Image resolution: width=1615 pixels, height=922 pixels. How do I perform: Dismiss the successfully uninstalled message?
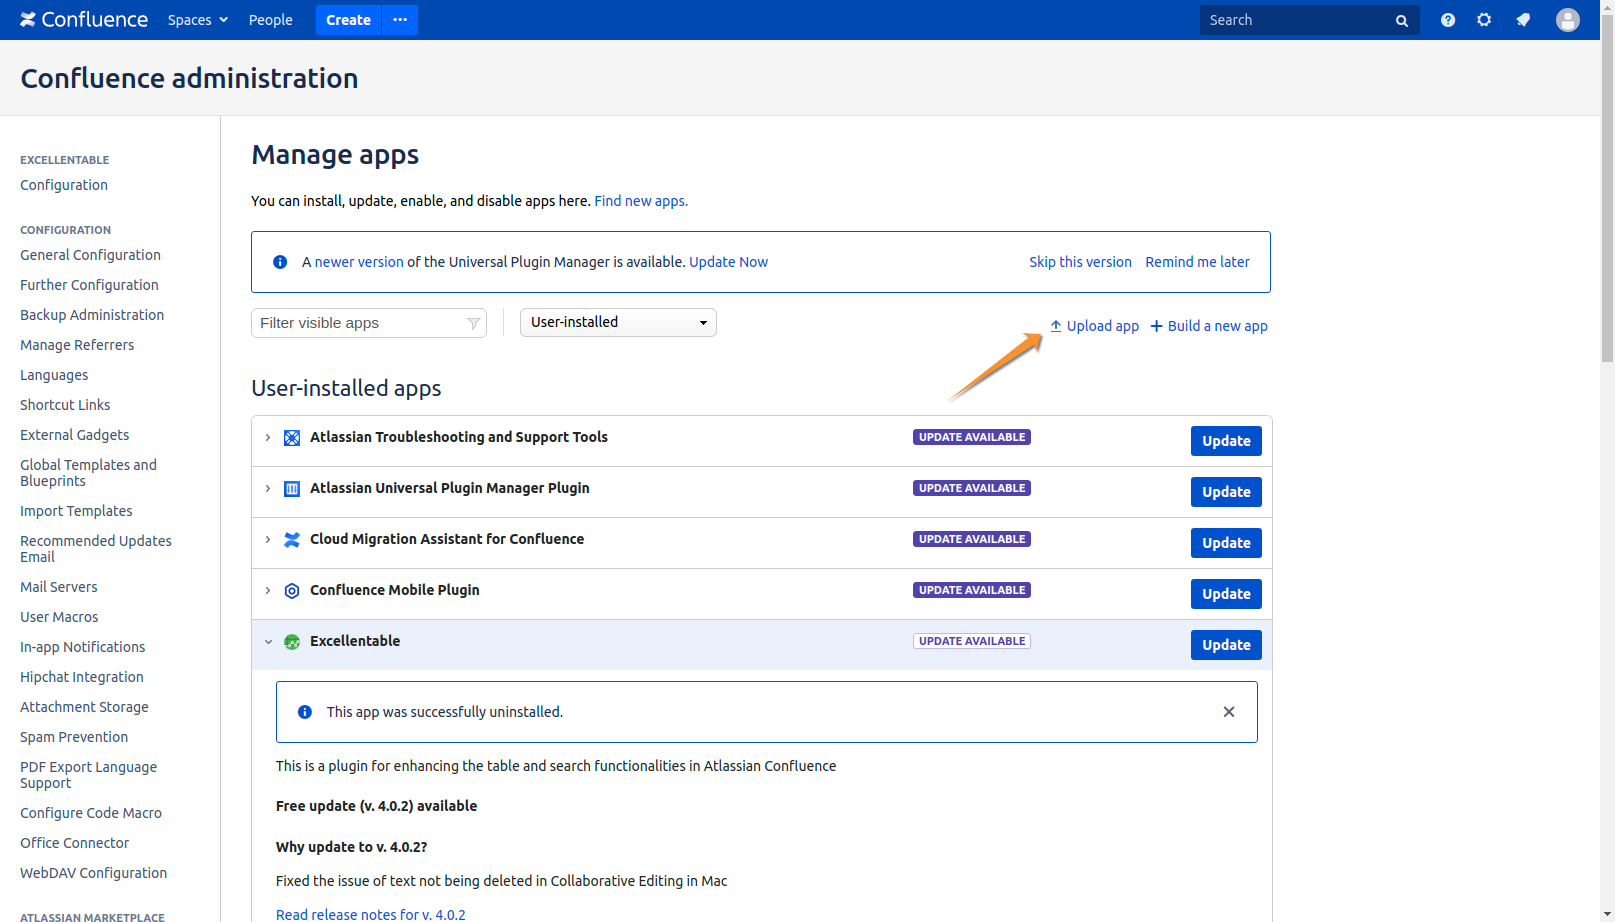click(1229, 712)
